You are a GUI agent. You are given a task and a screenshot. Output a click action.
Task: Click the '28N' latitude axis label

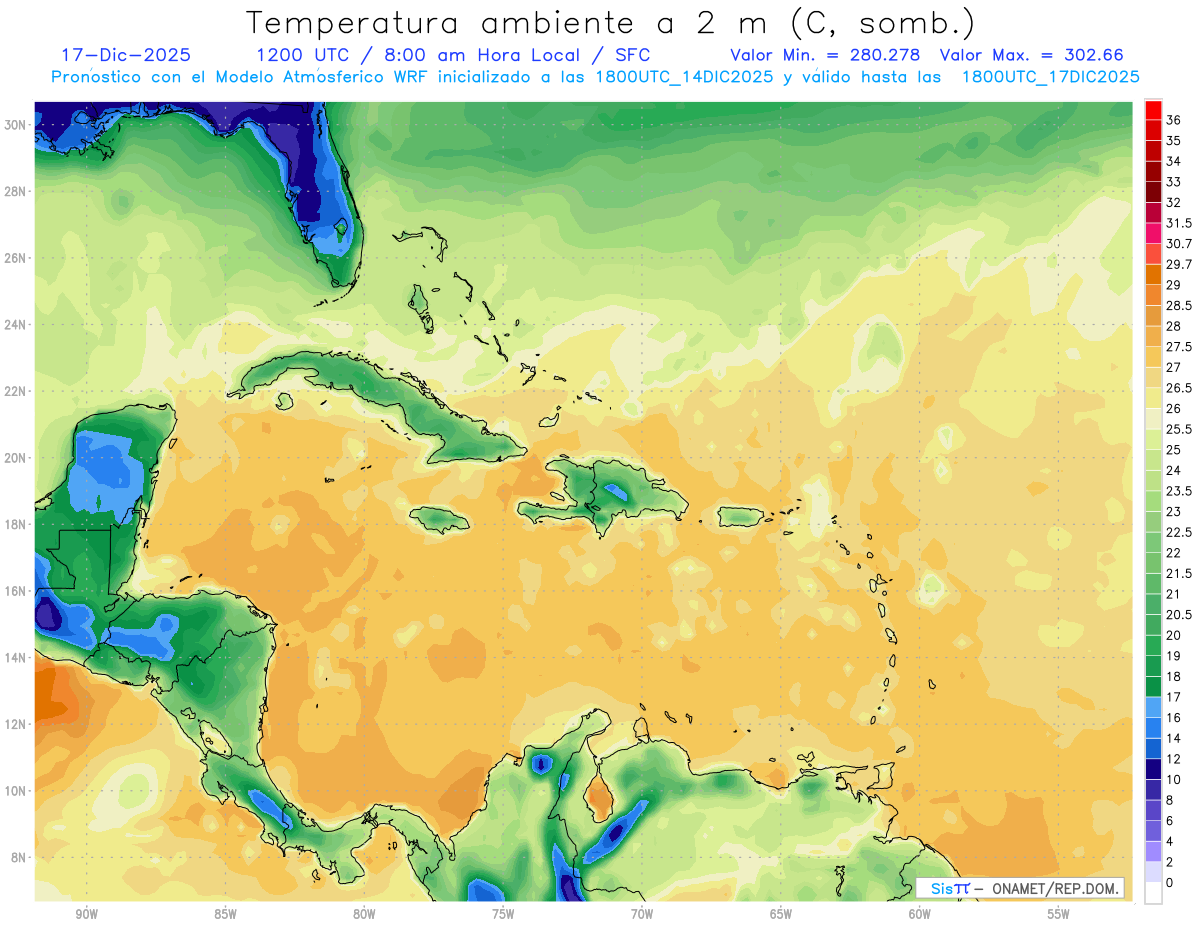tap(16, 191)
